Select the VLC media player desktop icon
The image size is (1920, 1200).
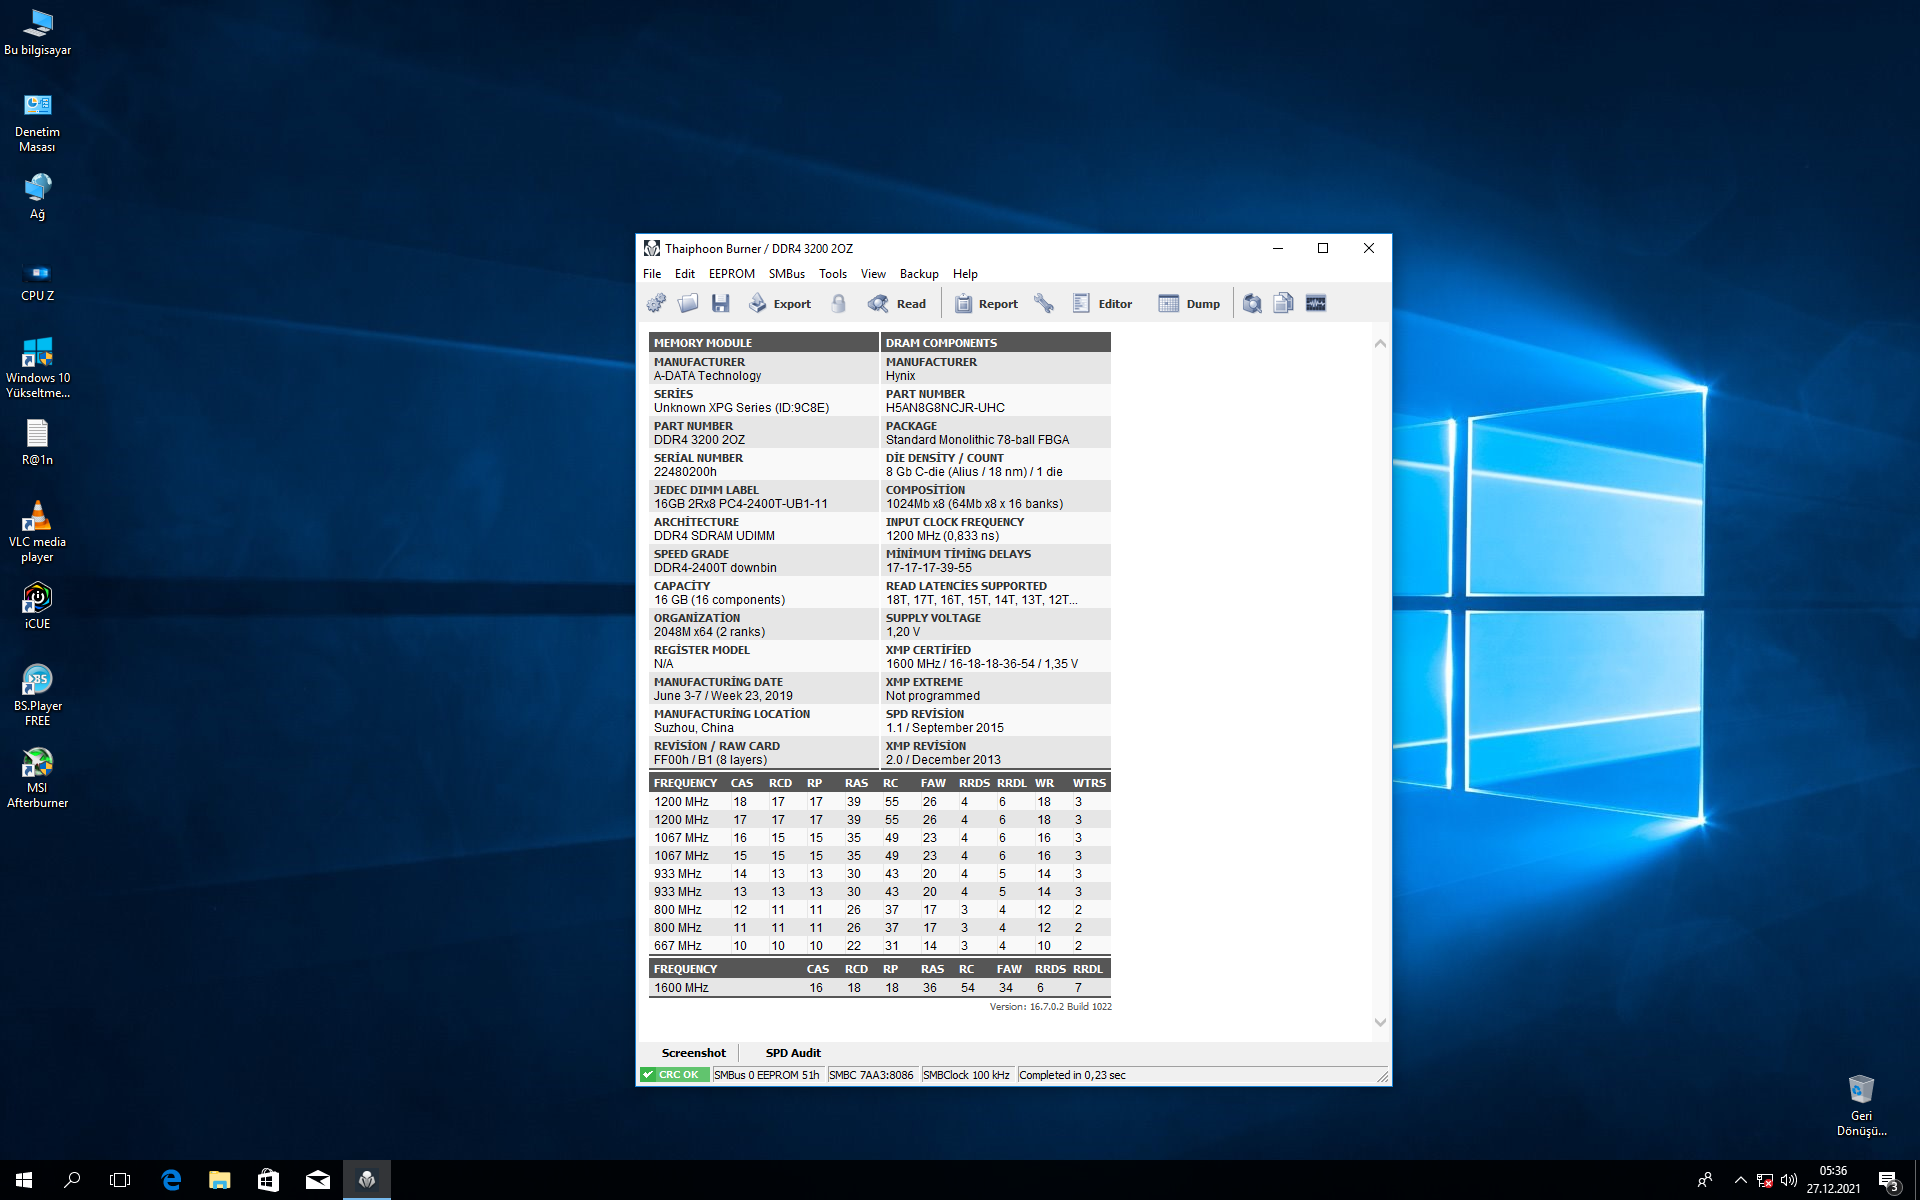(x=38, y=532)
